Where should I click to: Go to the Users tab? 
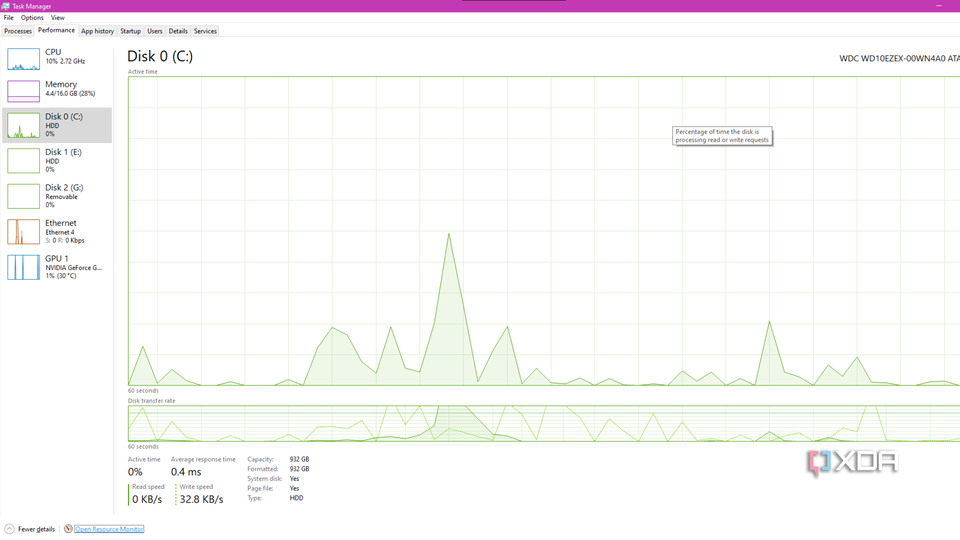[155, 31]
